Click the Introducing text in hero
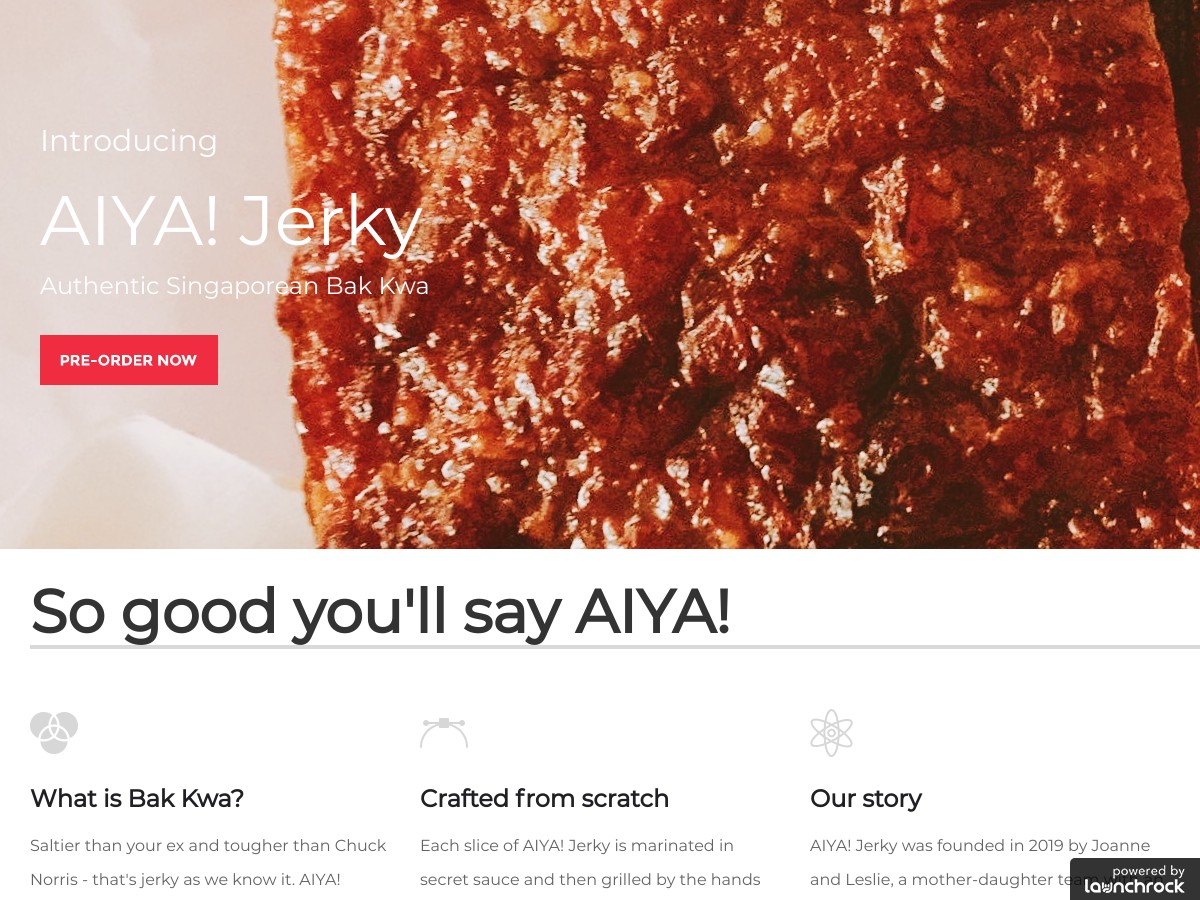The width and height of the screenshot is (1200, 900). 129,141
